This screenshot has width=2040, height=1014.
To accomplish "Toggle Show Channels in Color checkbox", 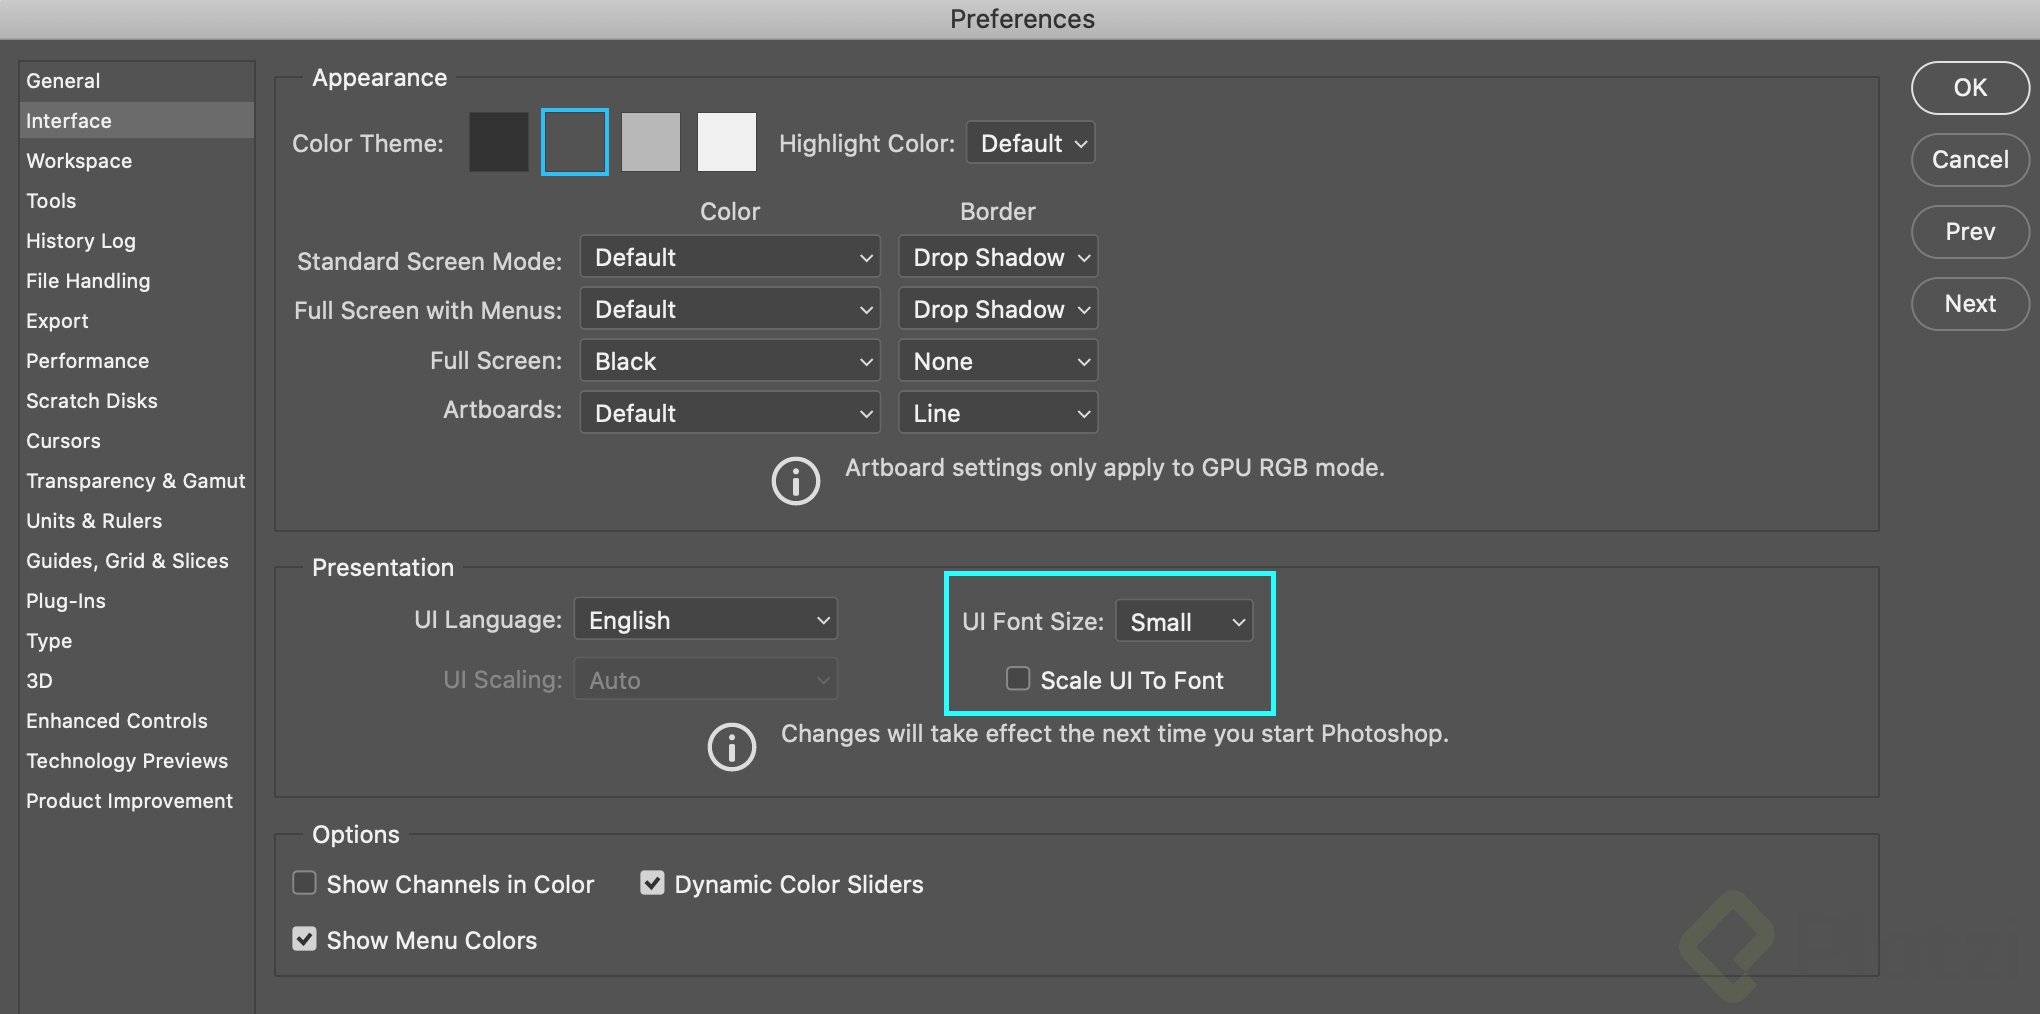I will pos(304,883).
